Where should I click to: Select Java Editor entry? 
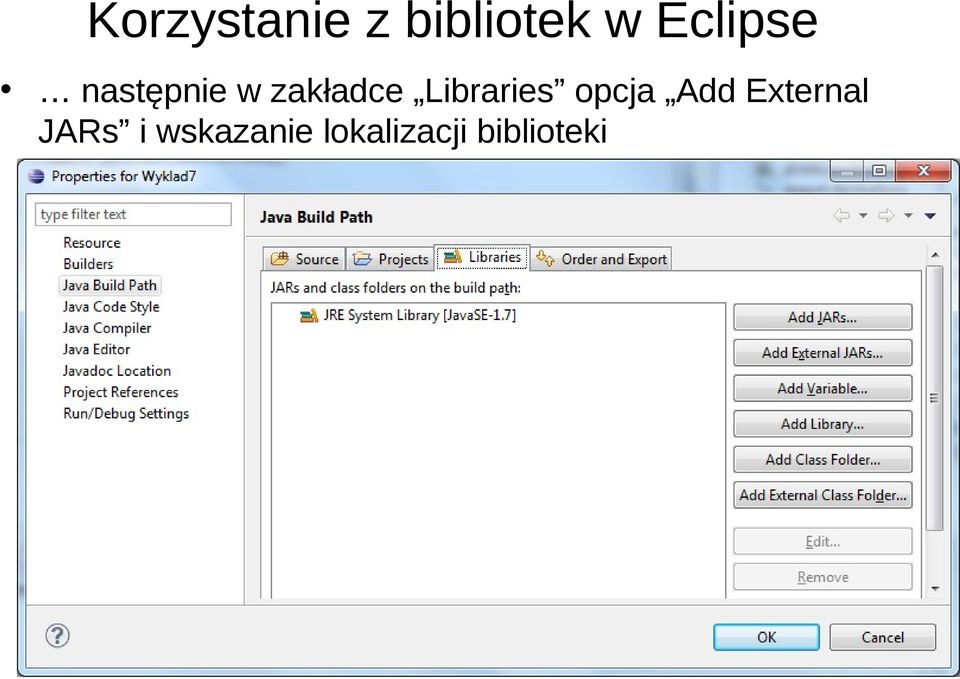pyautogui.click(x=96, y=350)
